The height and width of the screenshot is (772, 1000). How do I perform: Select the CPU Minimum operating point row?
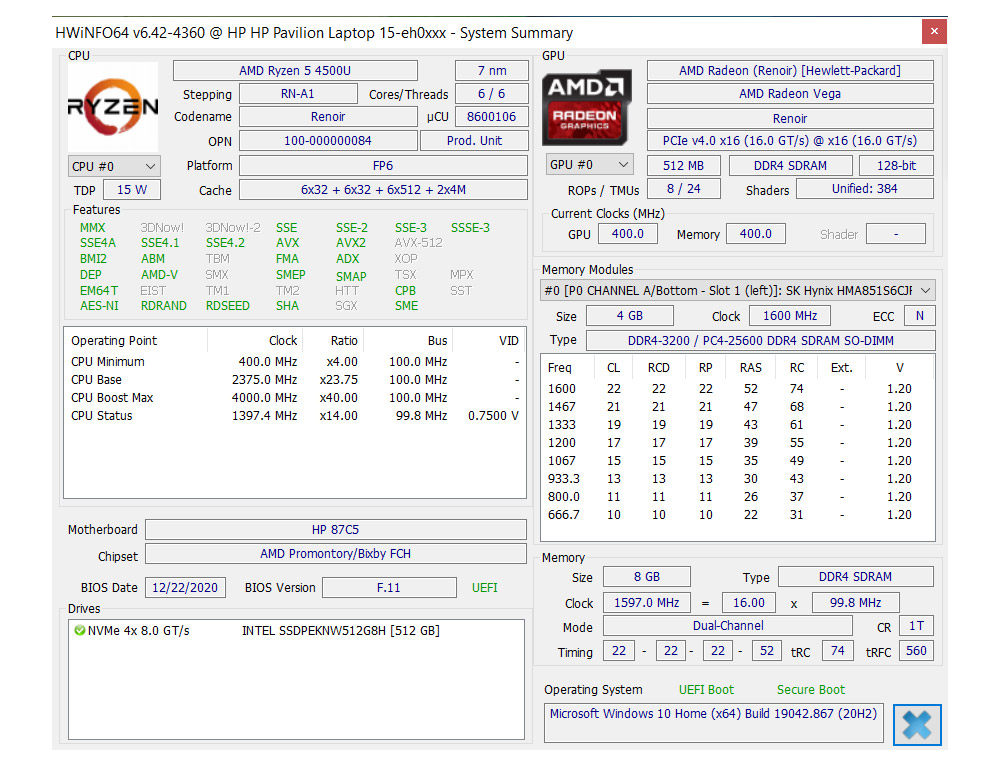click(x=295, y=362)
